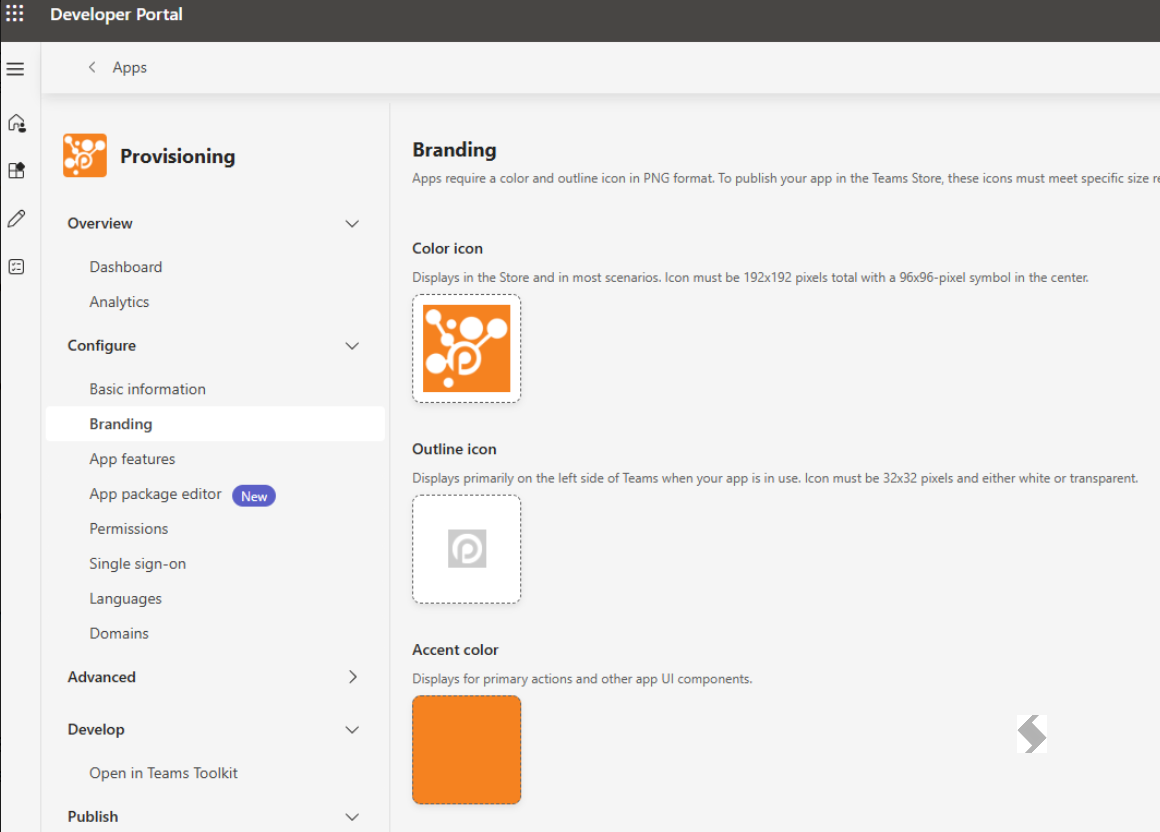Upload a new Outline icon image
The height and width of the screenshot is (832, 1160).
[x=467, y=549]
